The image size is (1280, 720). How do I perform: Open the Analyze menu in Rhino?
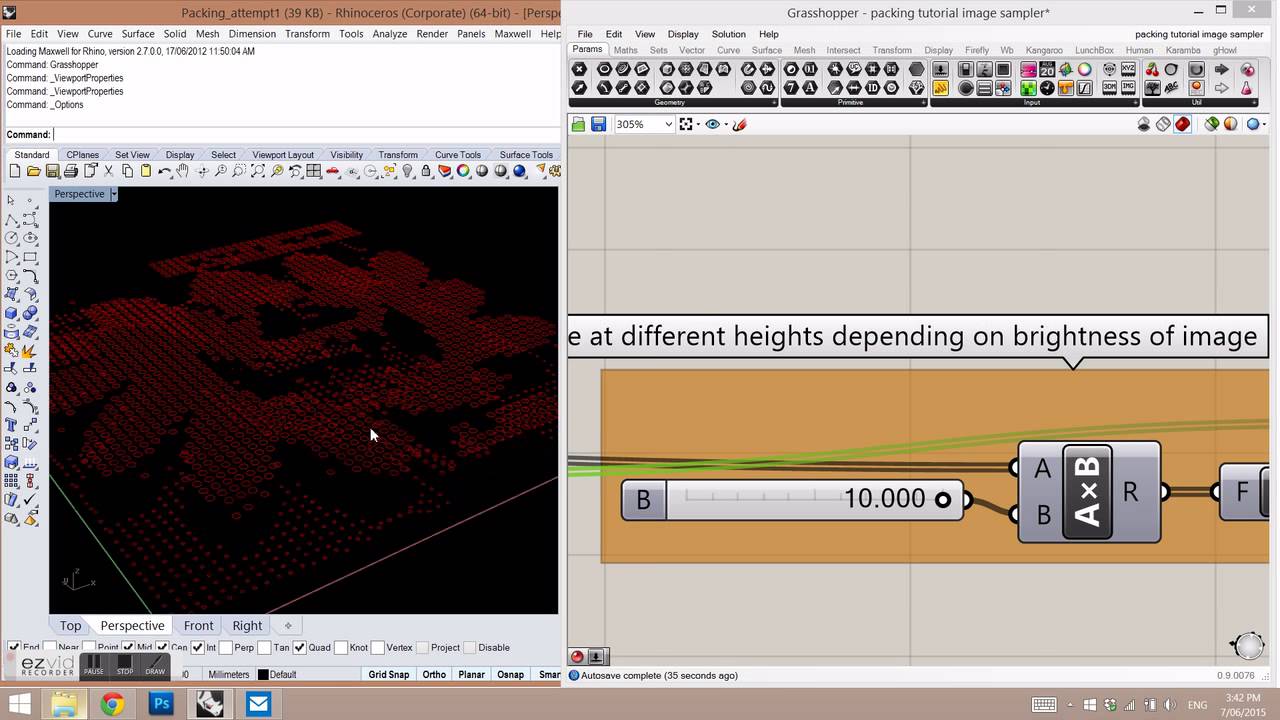pos(389,34)
